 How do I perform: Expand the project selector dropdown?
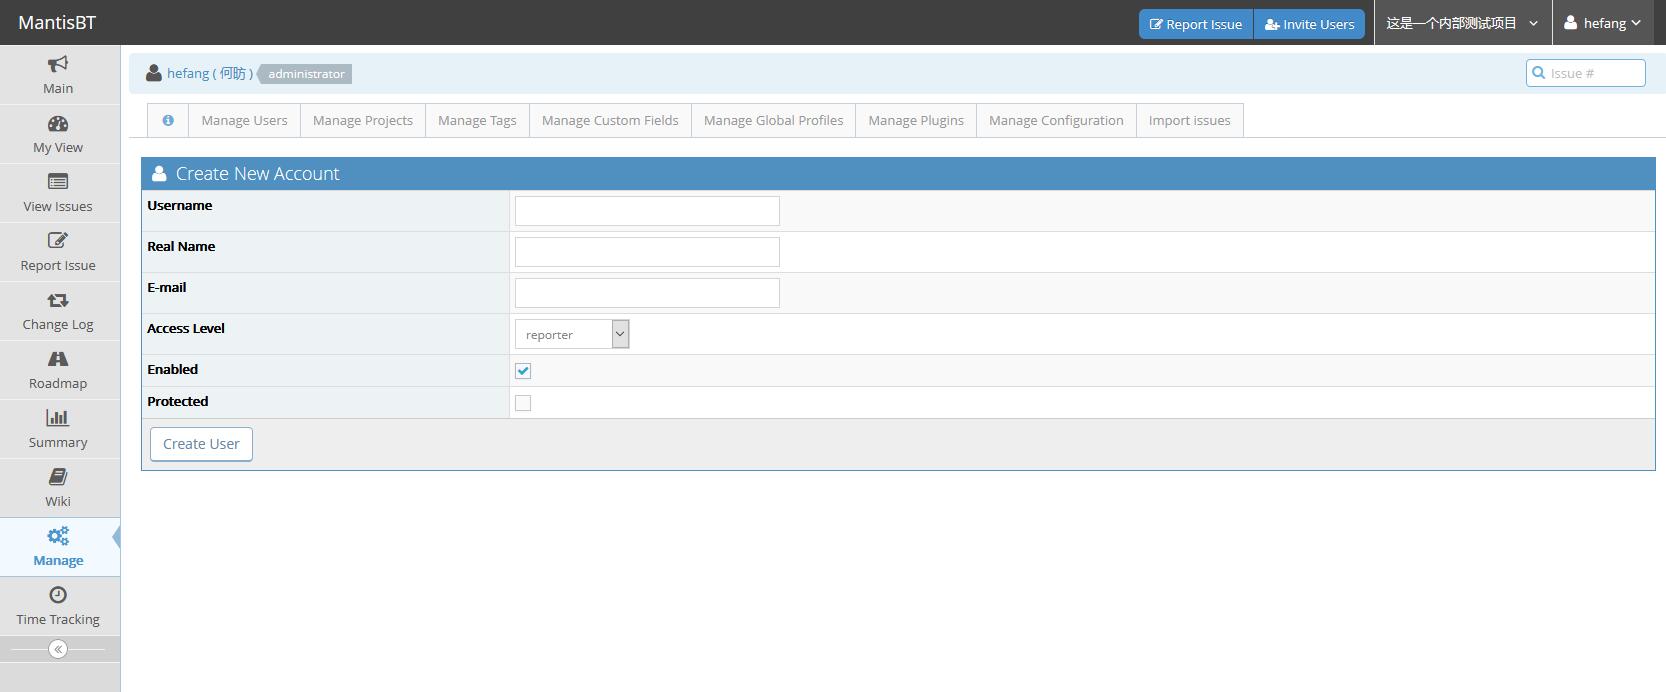coord(1461,23)
